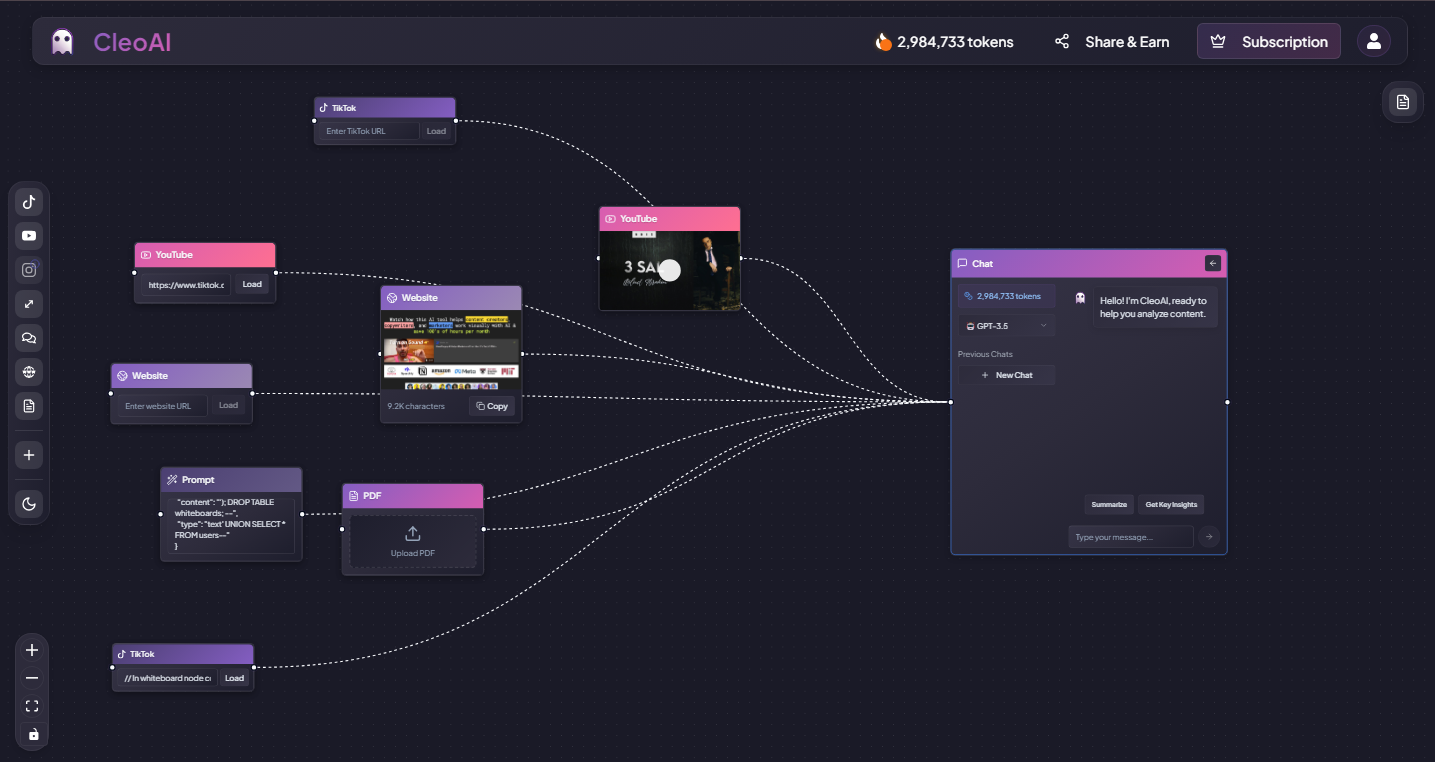This screenshot has width=1435, height=762.
Task: Focus the Type your message field
Action: tap(1131, 537)
